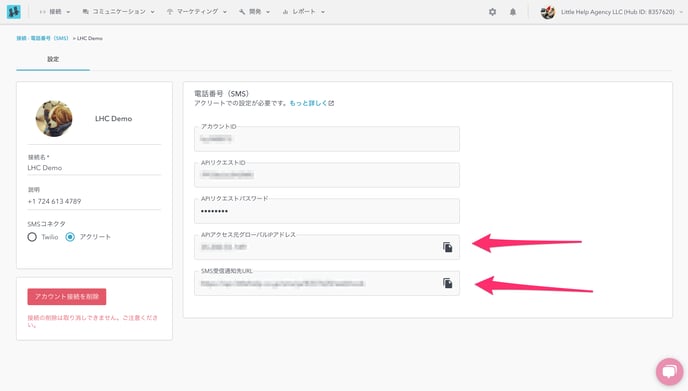Expand the マーケティング menu dropdown
Image resolution: width=688 pixels, height=391 pixels.
pos(197,12)
